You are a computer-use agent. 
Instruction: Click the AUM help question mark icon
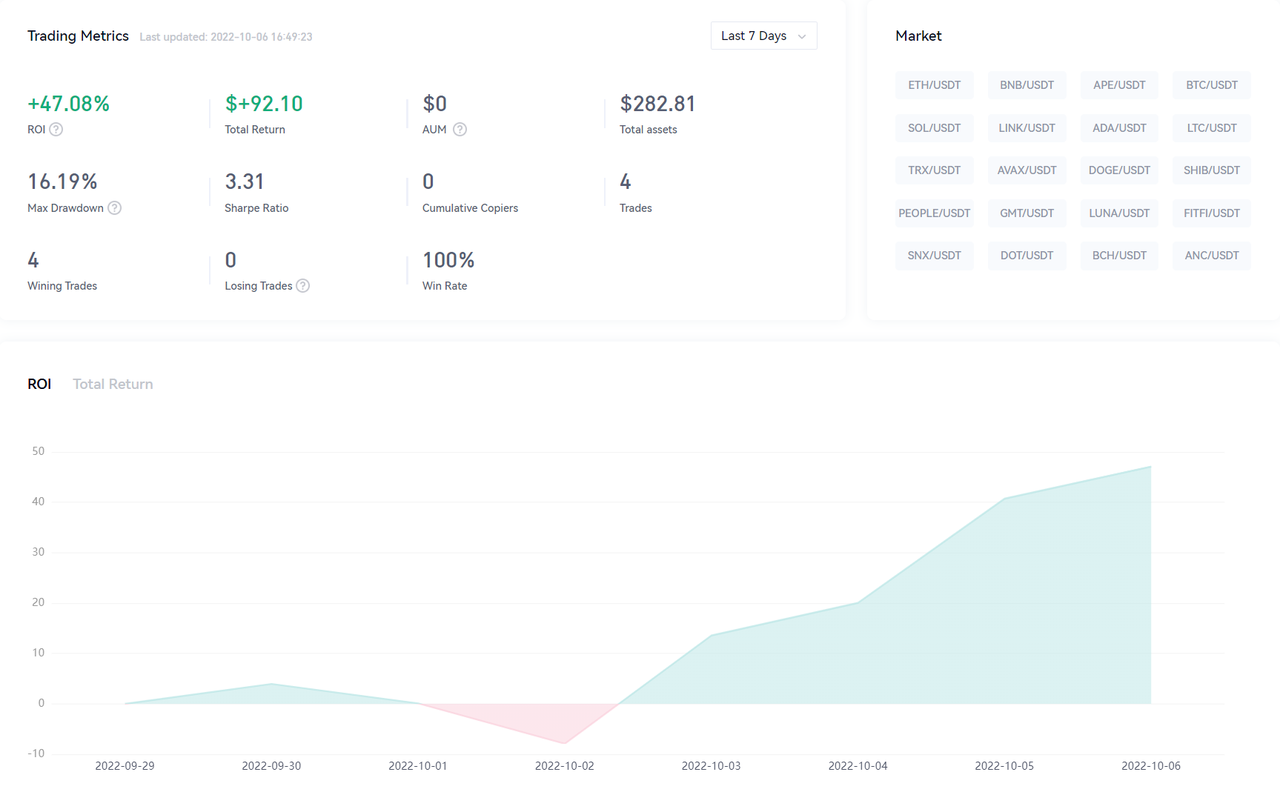(460, 129)
